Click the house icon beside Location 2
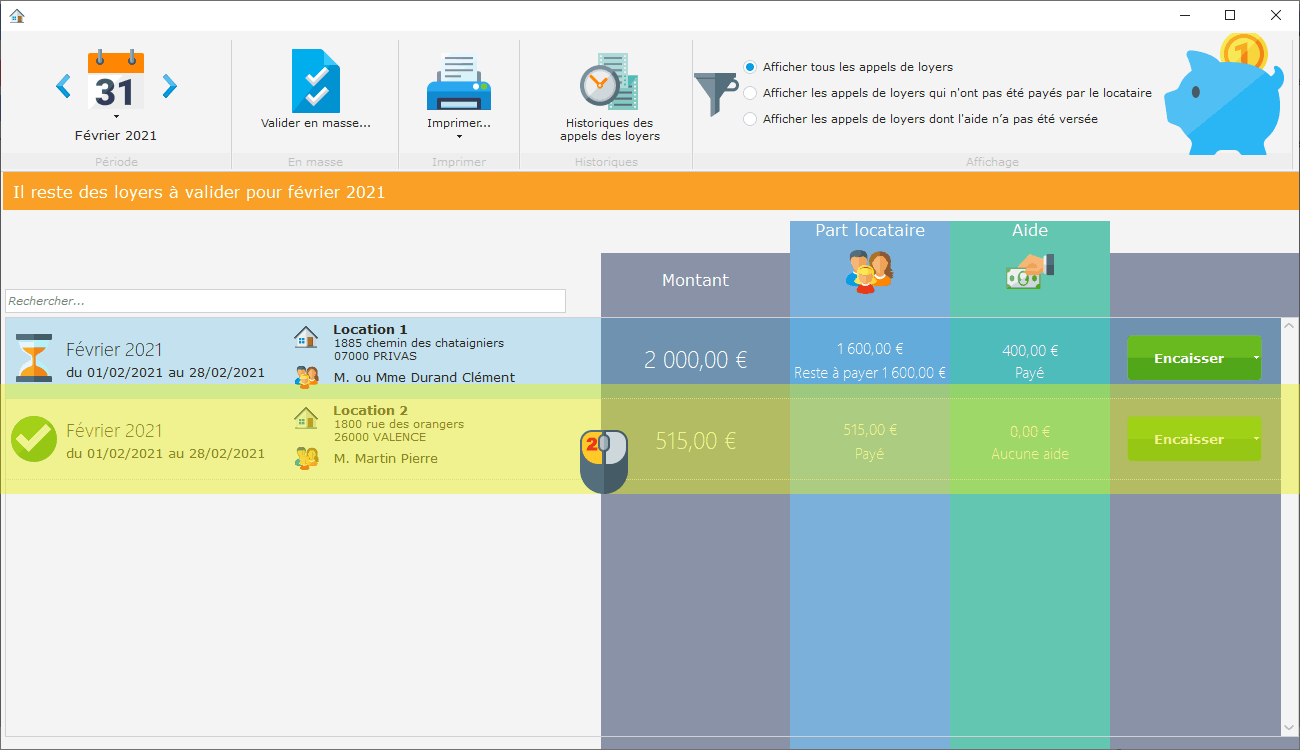The width and height of the screenshot is (1300, 750). pyautogui.click(x=306, y=418)
